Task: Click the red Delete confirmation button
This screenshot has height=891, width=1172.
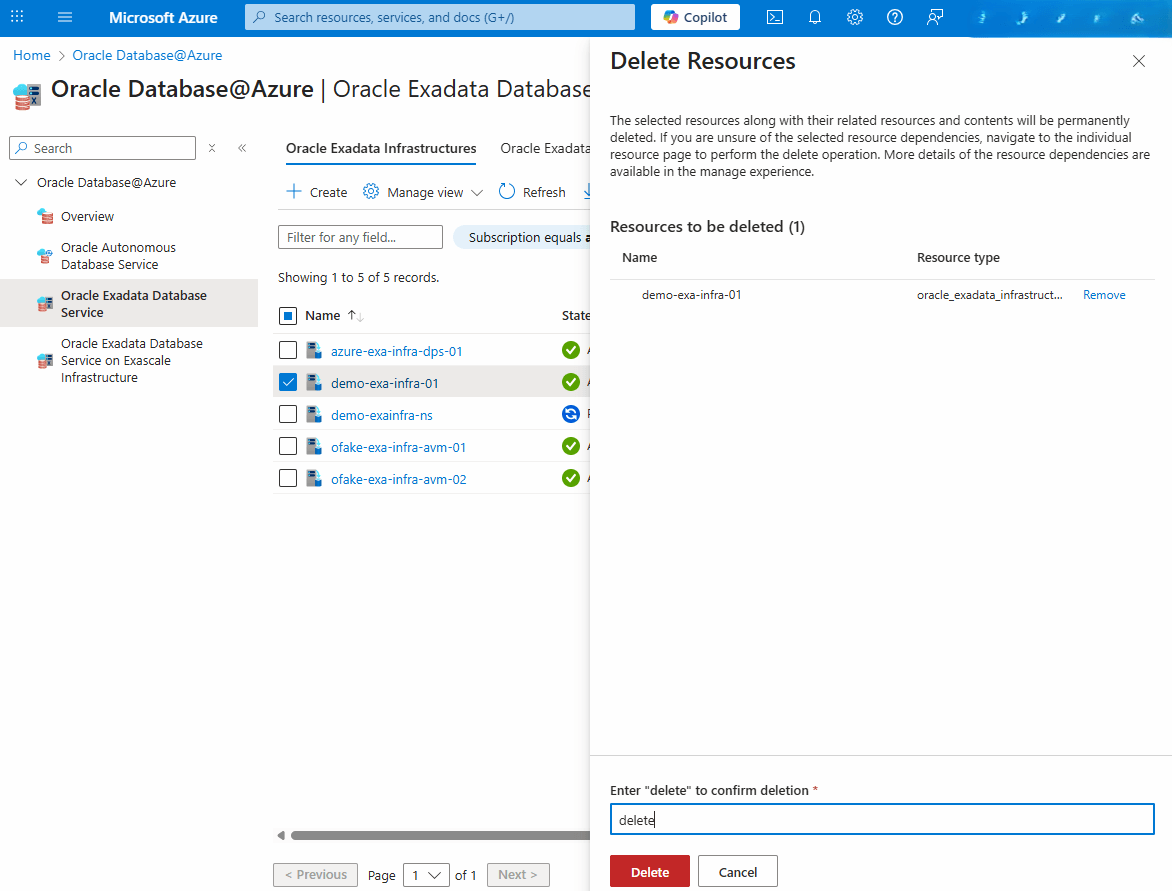Action: coord(649,870)
